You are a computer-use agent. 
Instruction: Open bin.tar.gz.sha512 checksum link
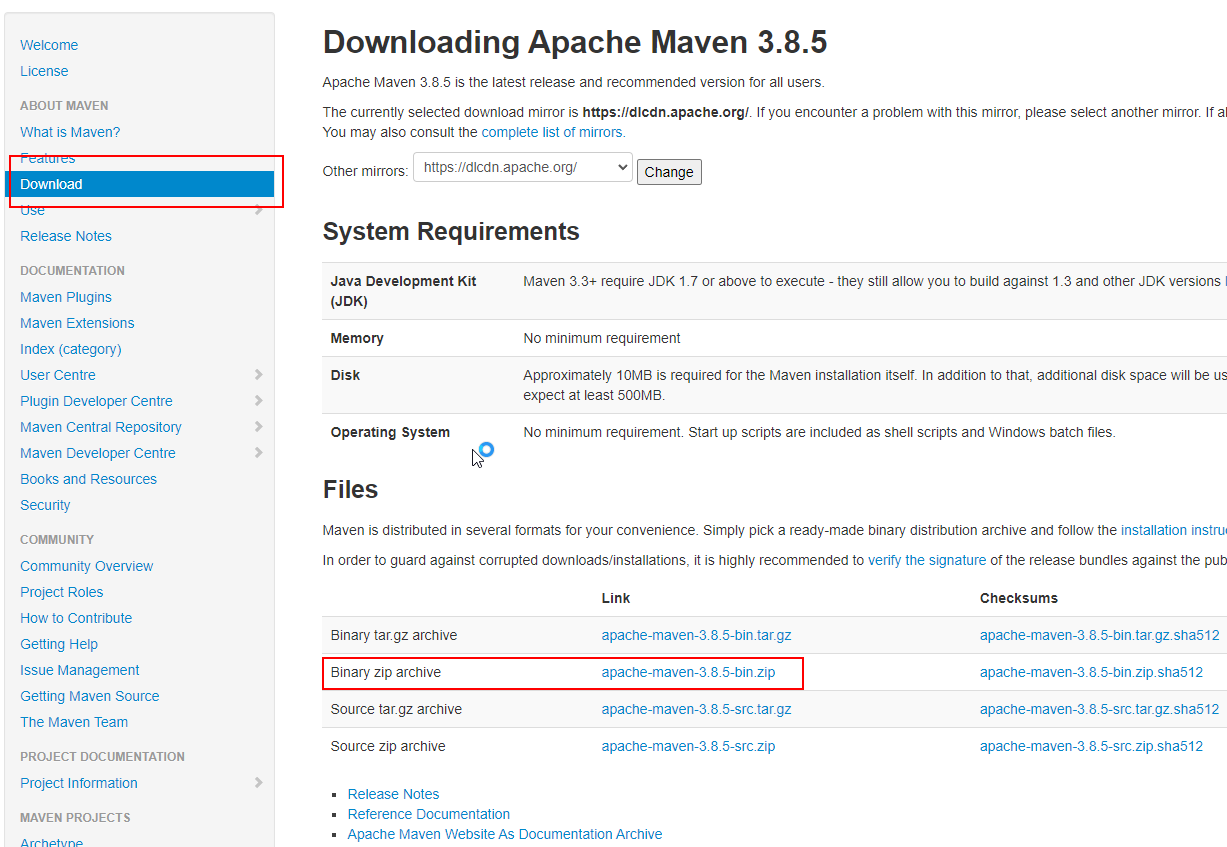point(1100,635)
